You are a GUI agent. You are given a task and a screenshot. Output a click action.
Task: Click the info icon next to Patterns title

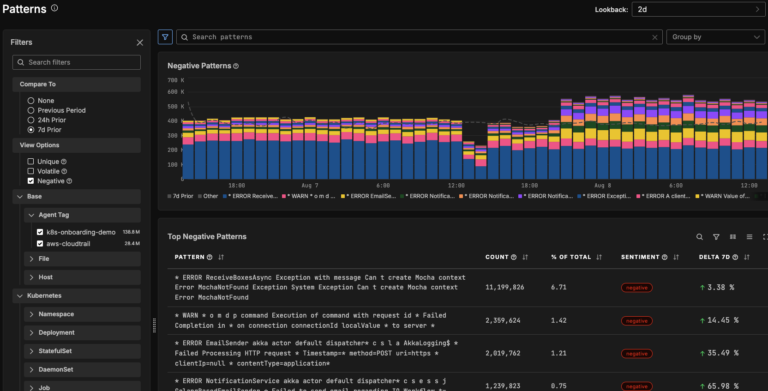pos(54,8)
